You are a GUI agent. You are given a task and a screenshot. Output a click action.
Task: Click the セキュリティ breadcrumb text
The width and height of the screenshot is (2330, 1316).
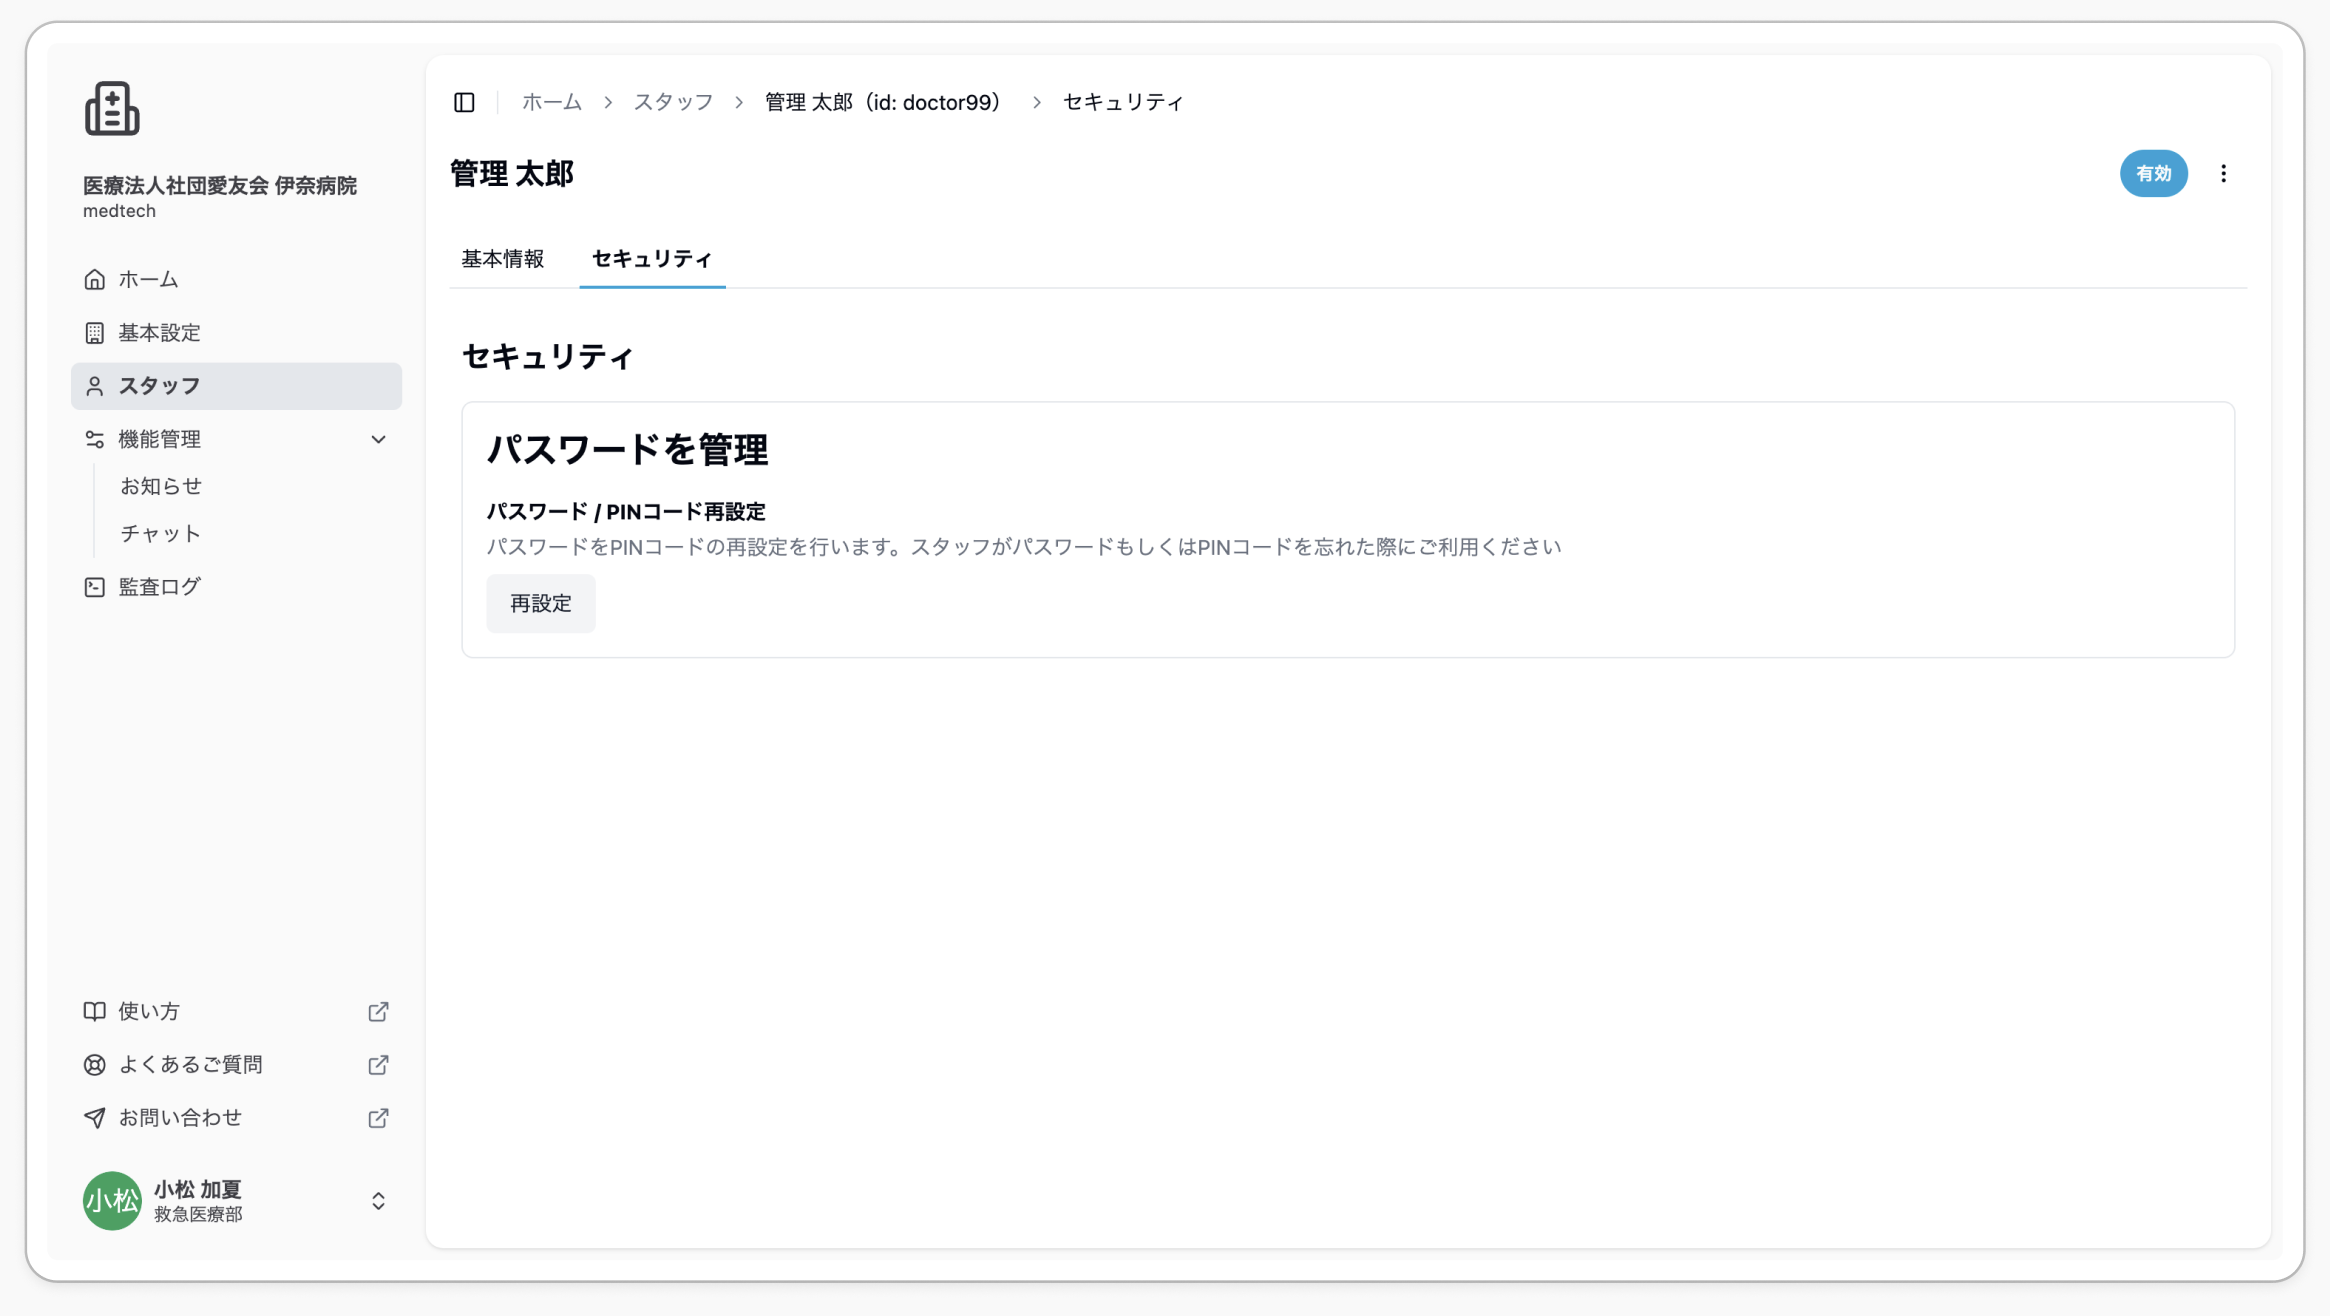(x=1123, y=102)
